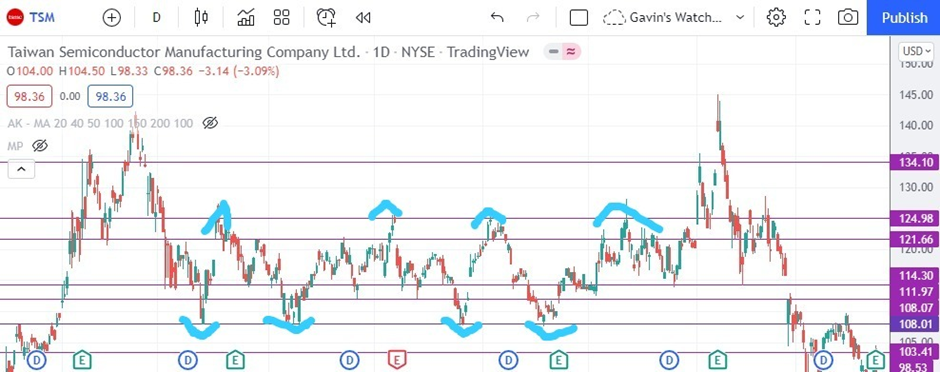Click the 130.00 price scale value
Screen dimensions: 940x372
(917, 187)
